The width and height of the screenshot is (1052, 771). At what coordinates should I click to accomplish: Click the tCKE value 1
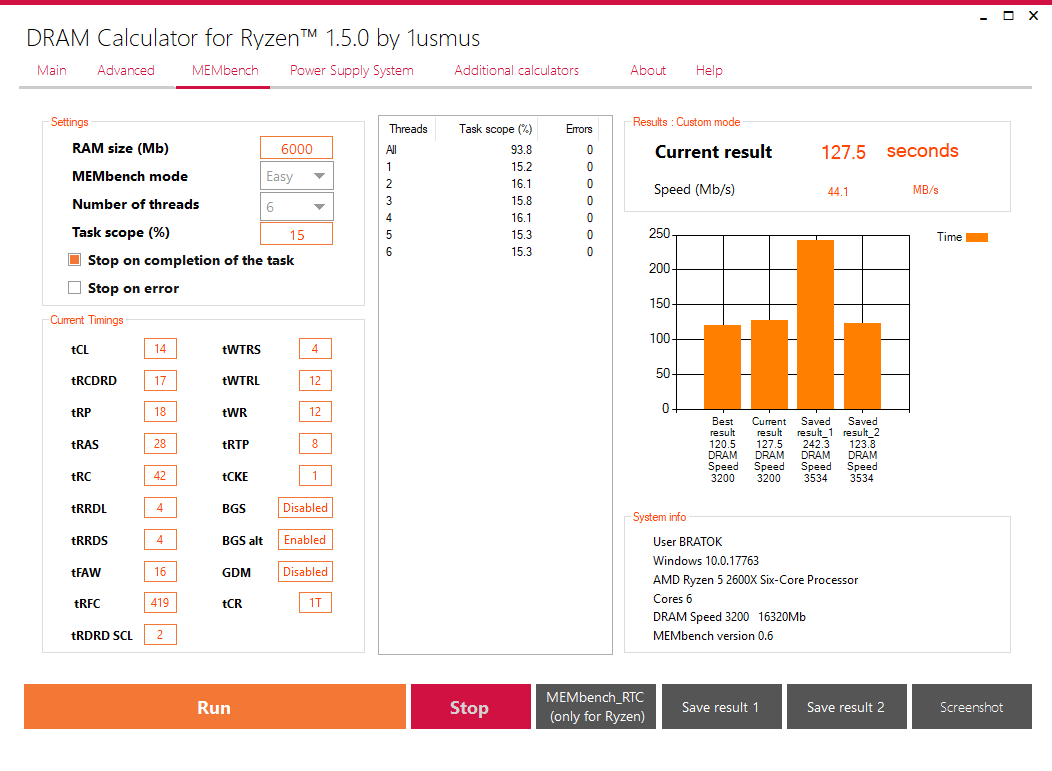click(x=315, y=476)
